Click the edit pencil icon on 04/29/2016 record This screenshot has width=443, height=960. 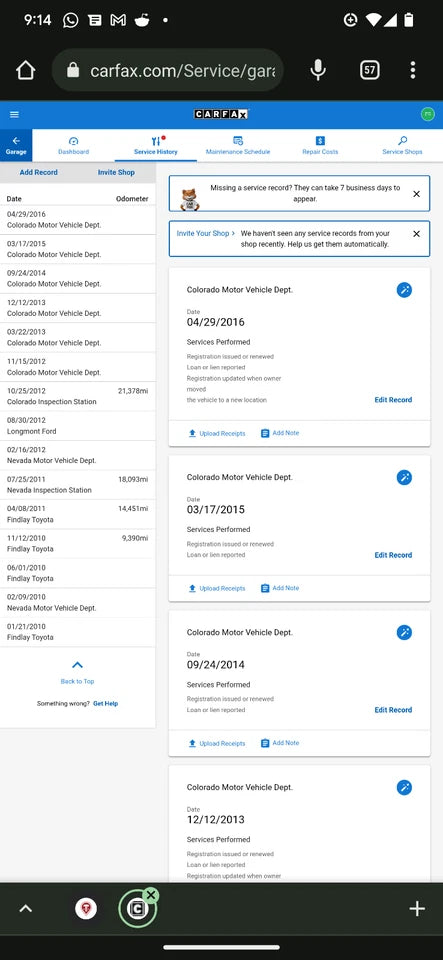coord(404,290)
